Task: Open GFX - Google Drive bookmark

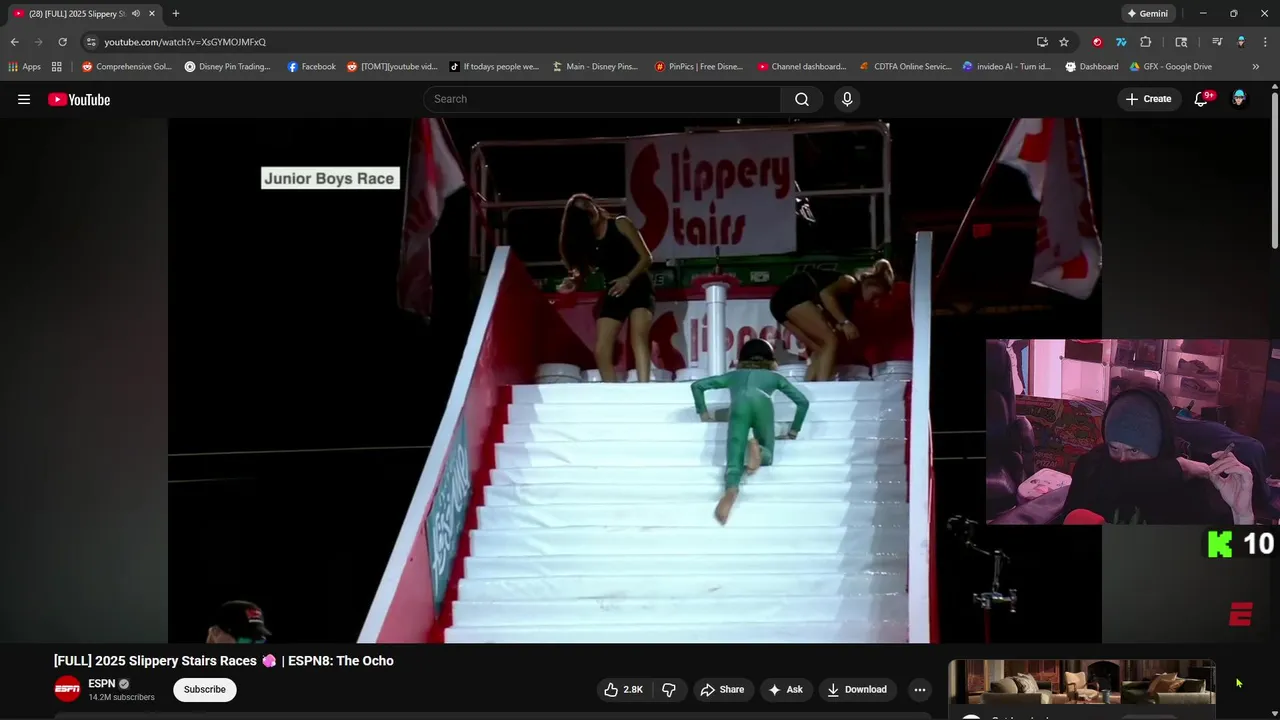Action: pyautogui.click(x=1170, y=67)
